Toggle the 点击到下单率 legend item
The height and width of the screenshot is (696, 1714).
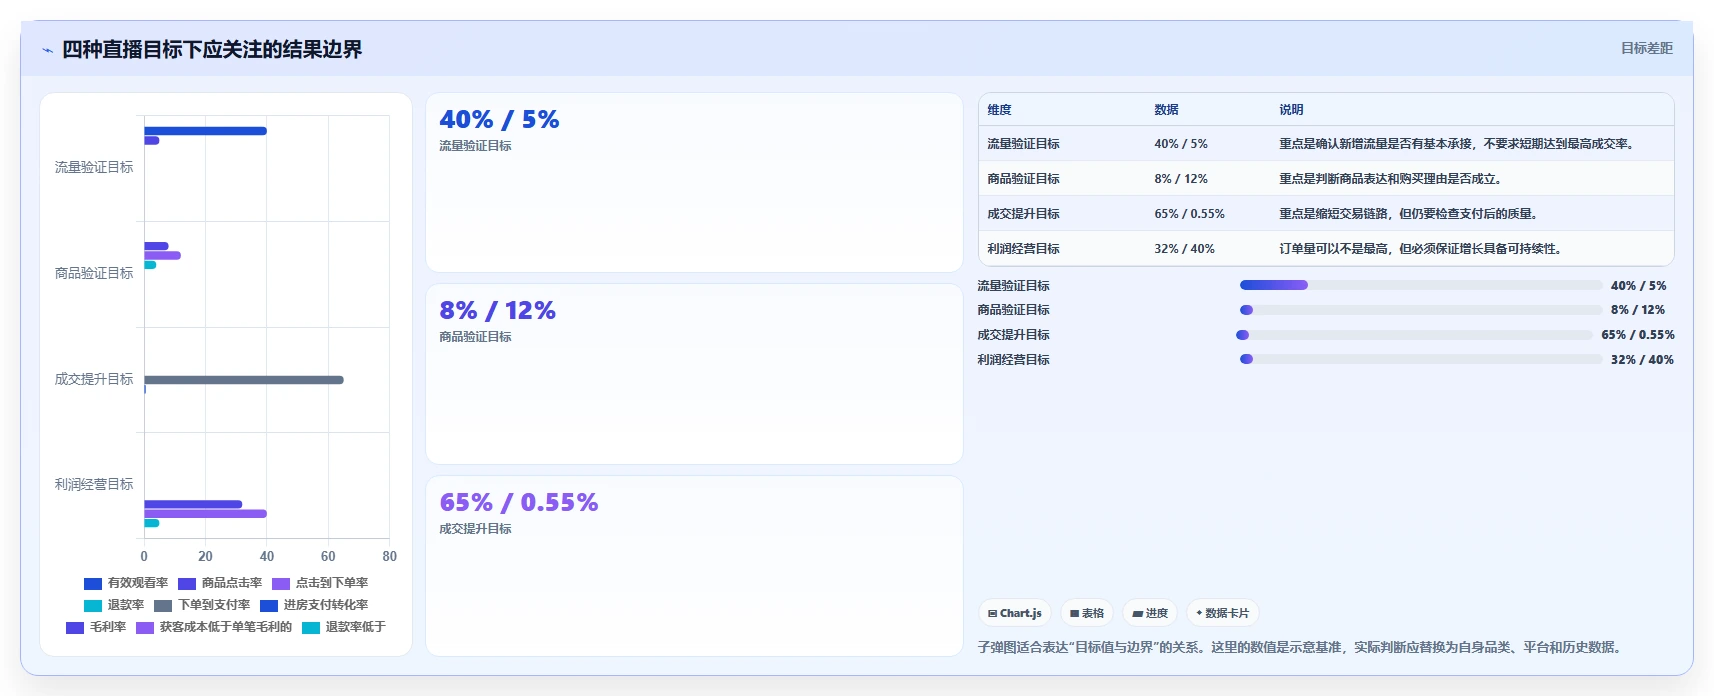pos(320,583)
